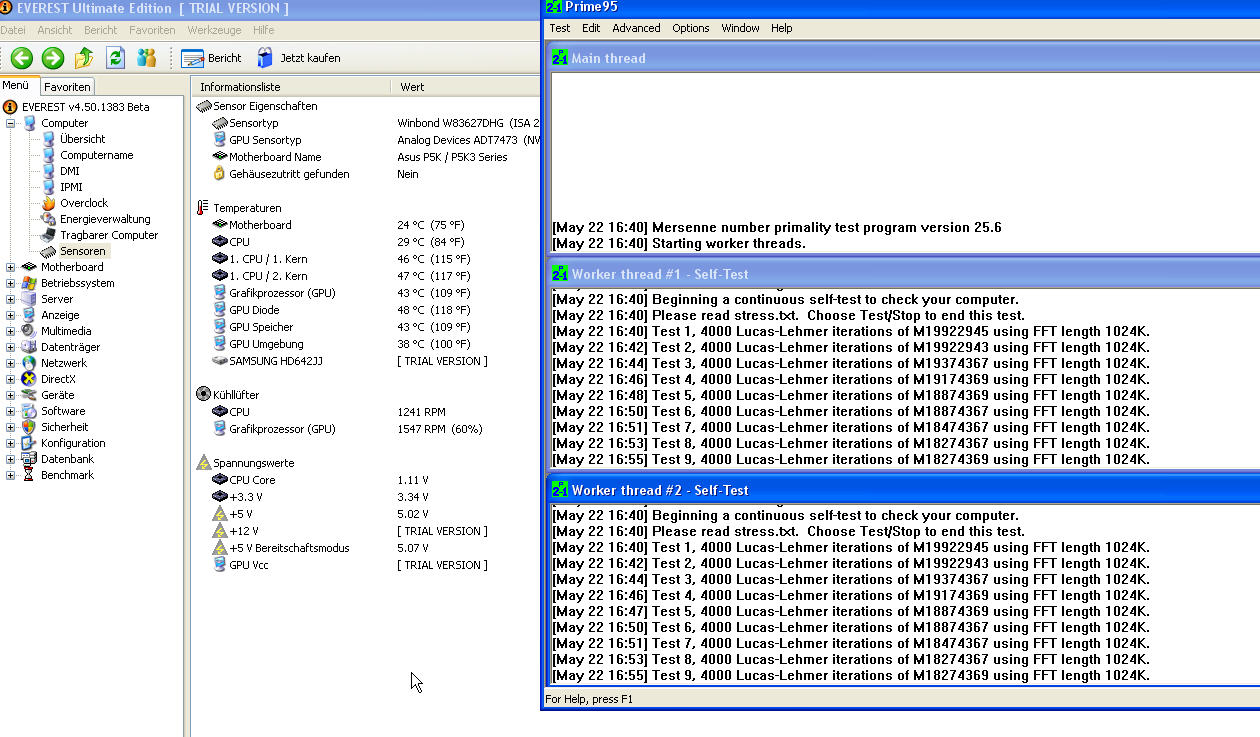Click Worker thread #1 window icon

click(x=560, y=274)
